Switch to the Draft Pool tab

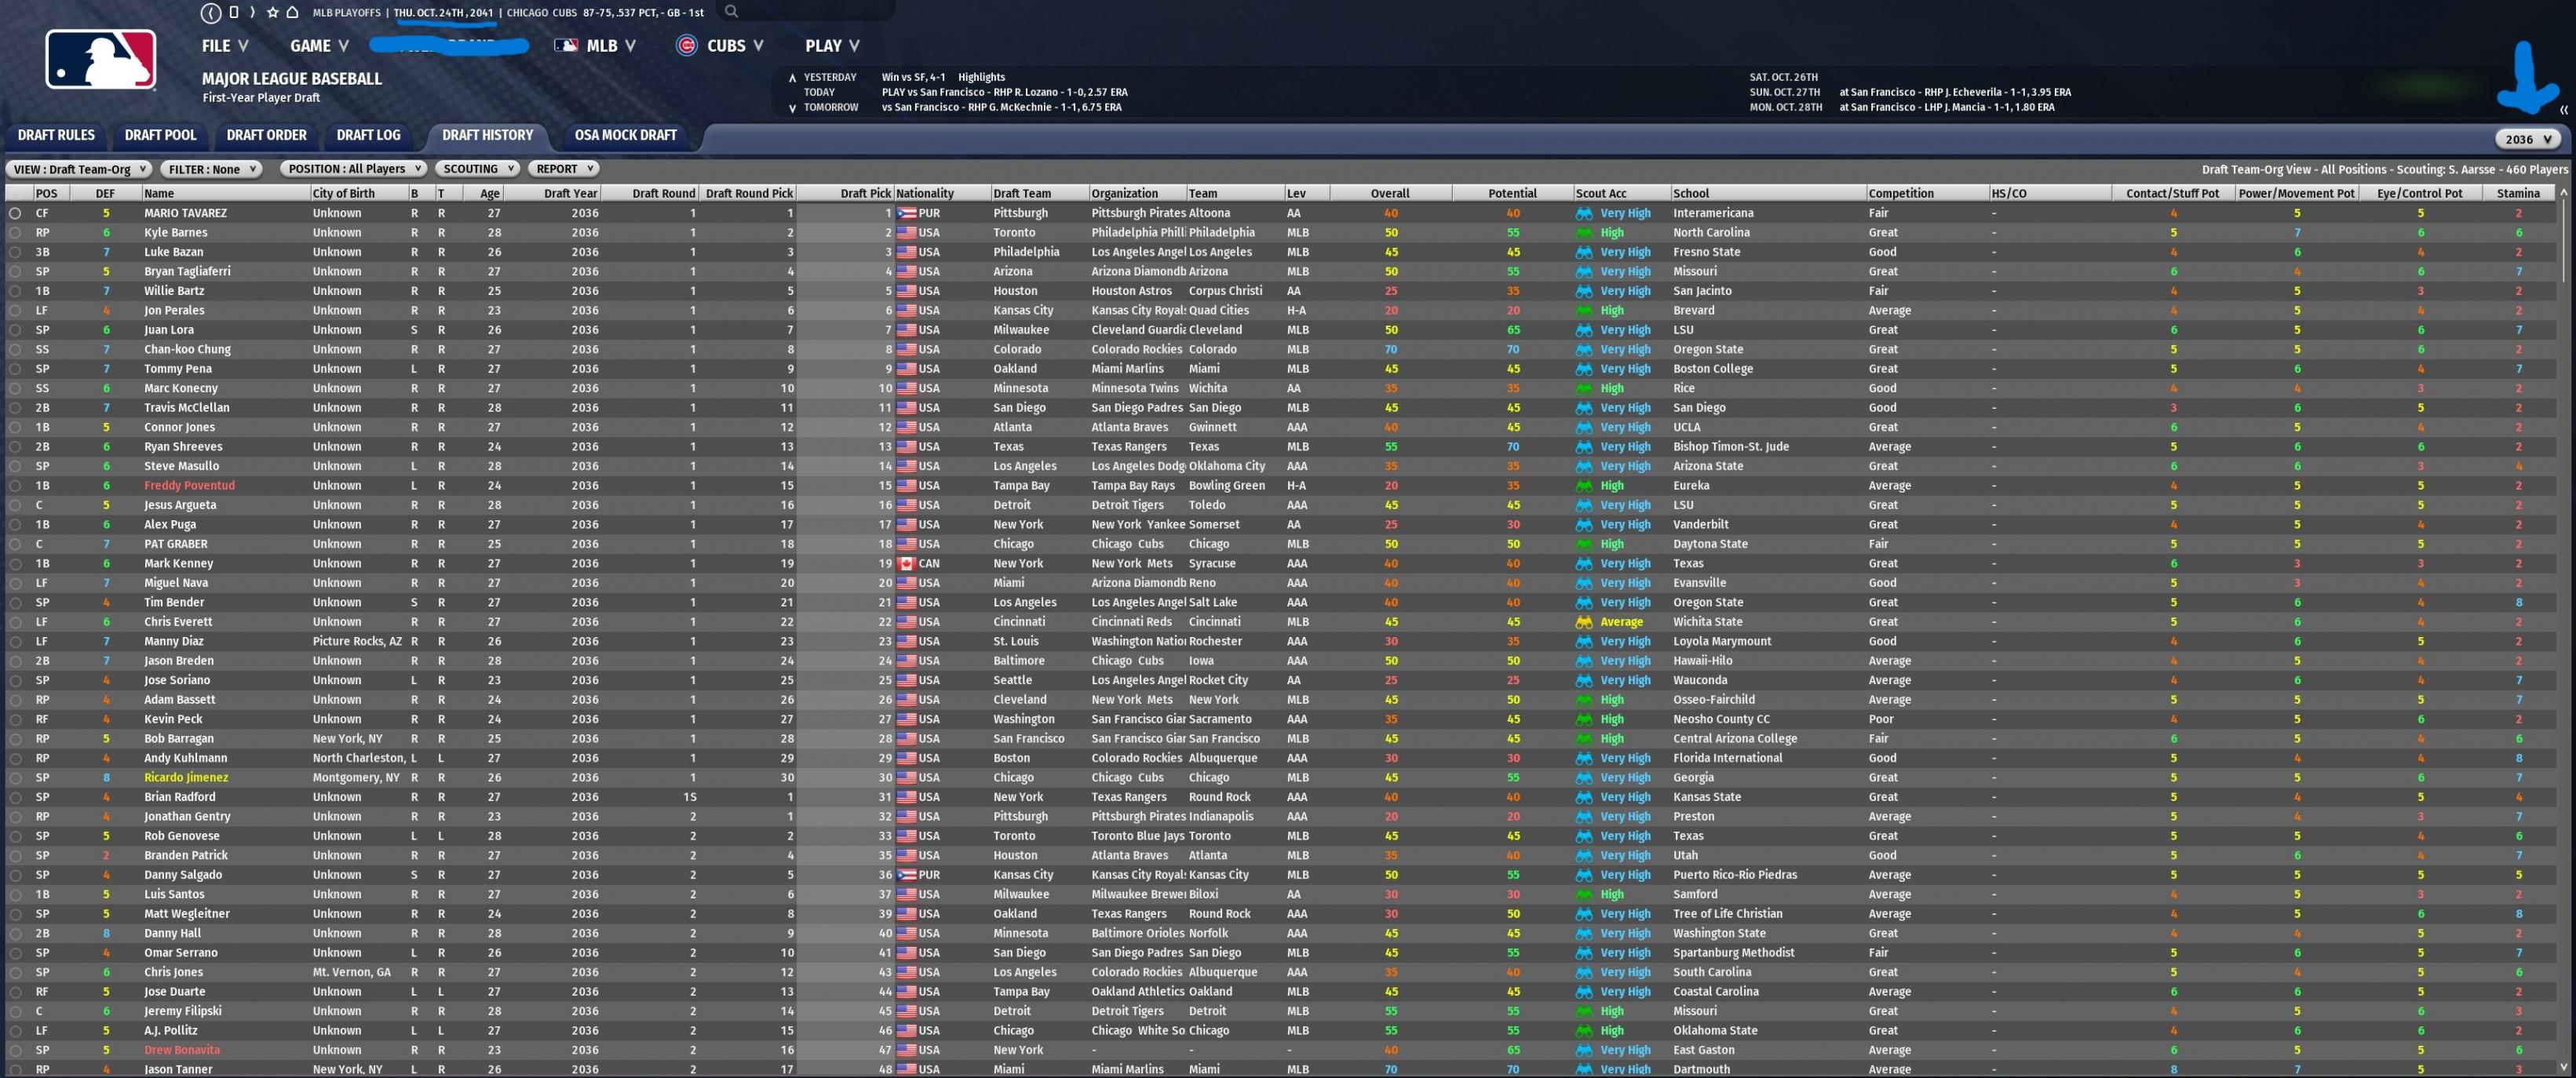[x=160, y=135]
